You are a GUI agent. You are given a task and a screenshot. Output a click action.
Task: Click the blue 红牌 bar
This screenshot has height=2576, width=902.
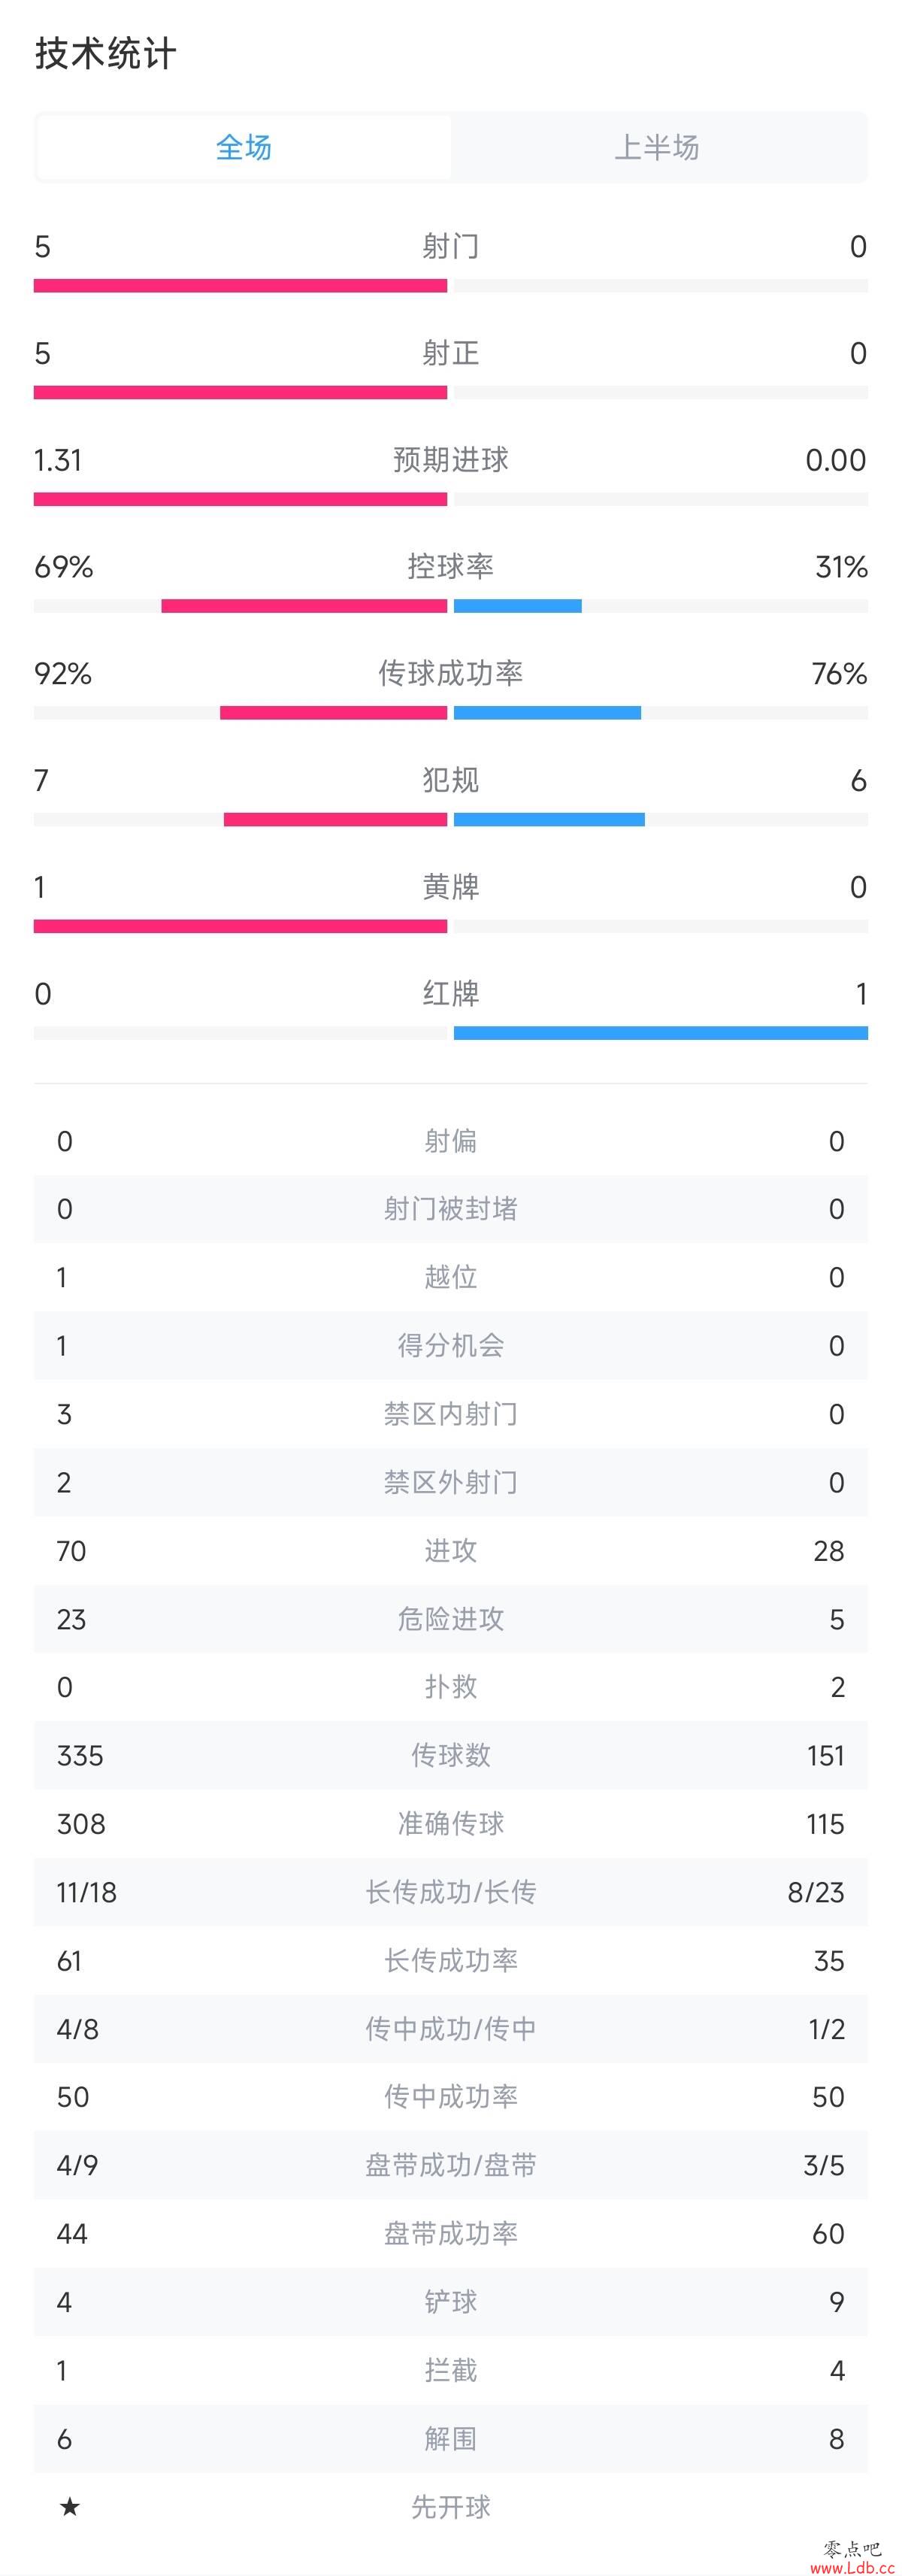661,1033
